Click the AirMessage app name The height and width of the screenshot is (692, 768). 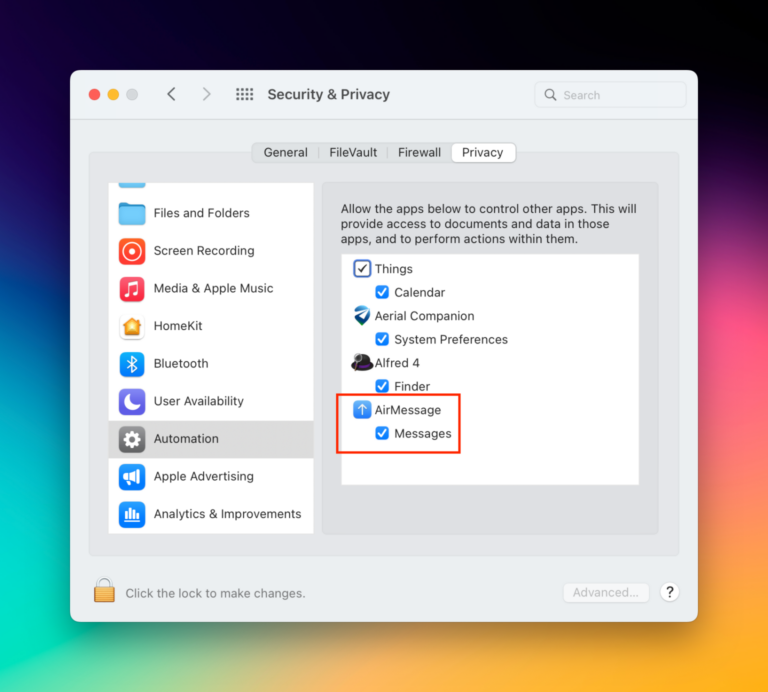click(408, 410)
